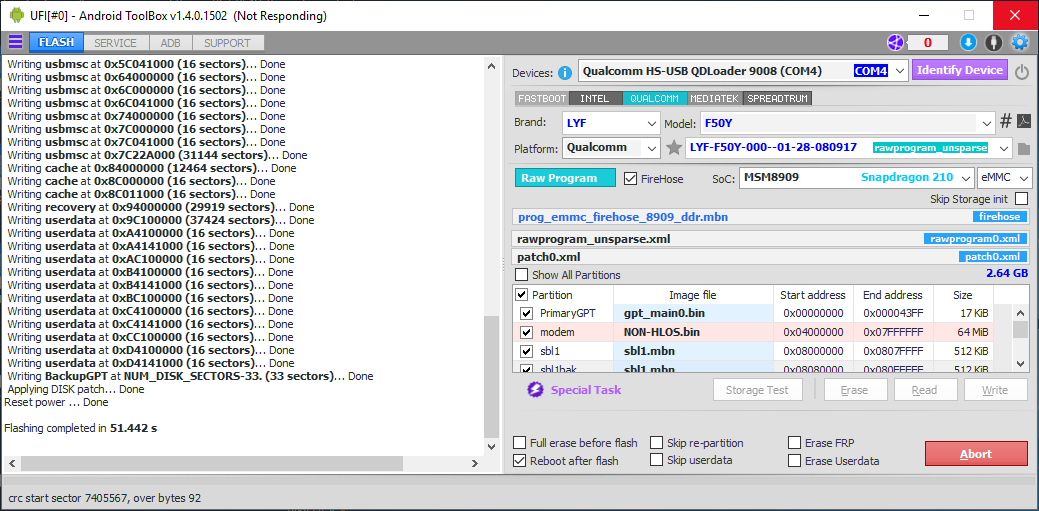1039x511 pixels.
Task: Click the NON-HLOS.bin image file cell
Action: click(x=693, y=332)
